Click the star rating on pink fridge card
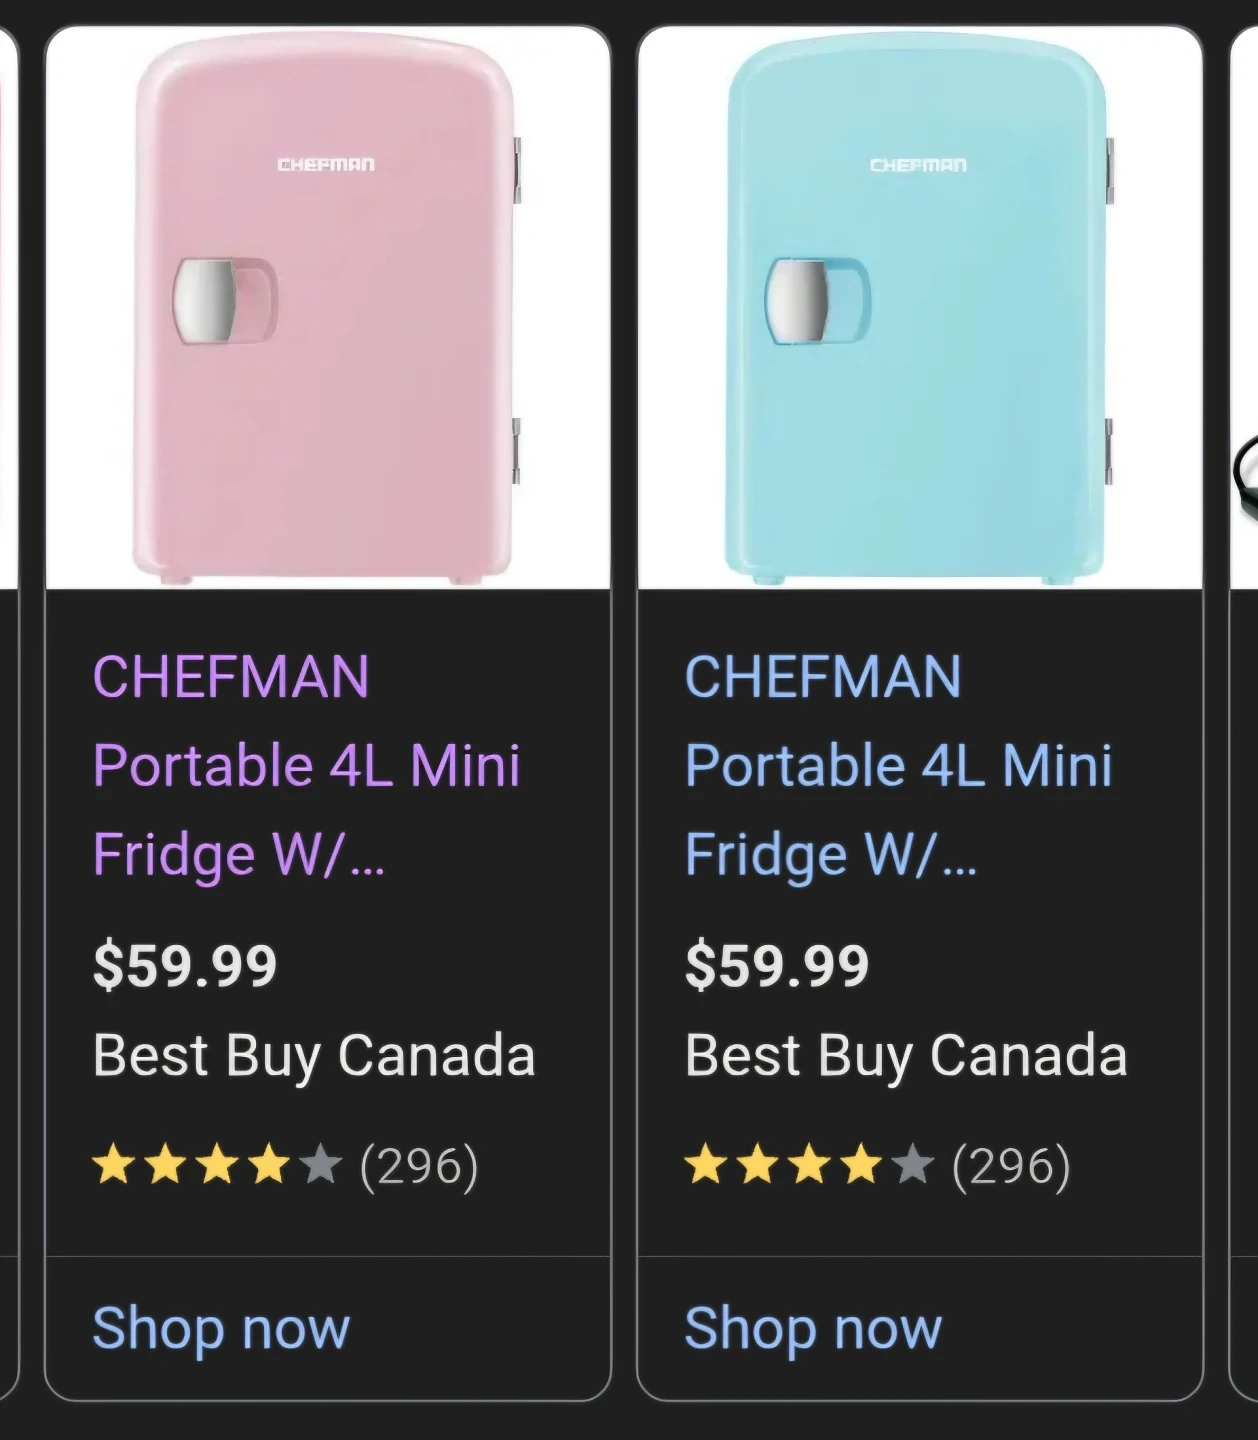 [x=216, y=1166]
